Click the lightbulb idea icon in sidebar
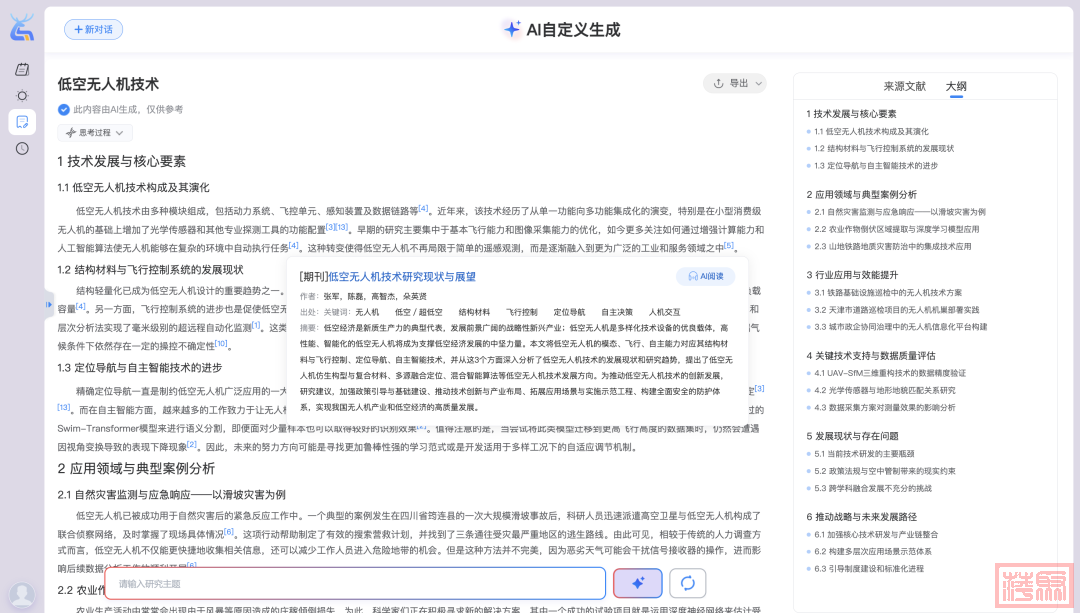Viewport: 1080px width, 613px height. [x=22, y=96]
